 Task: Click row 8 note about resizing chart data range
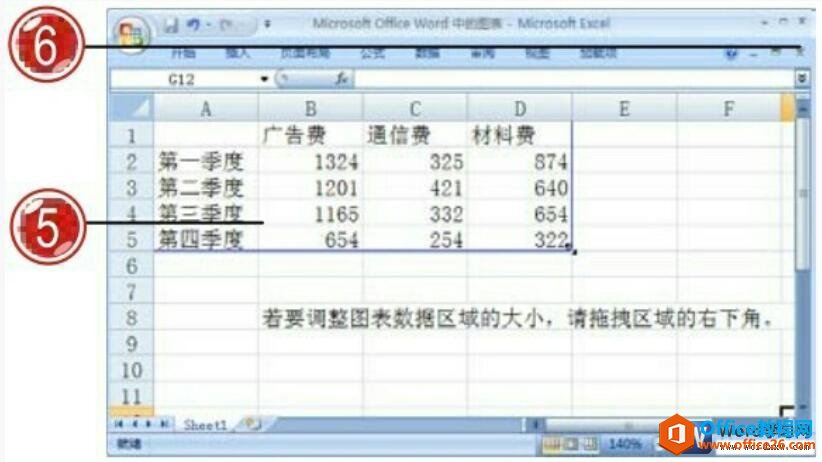517,318
